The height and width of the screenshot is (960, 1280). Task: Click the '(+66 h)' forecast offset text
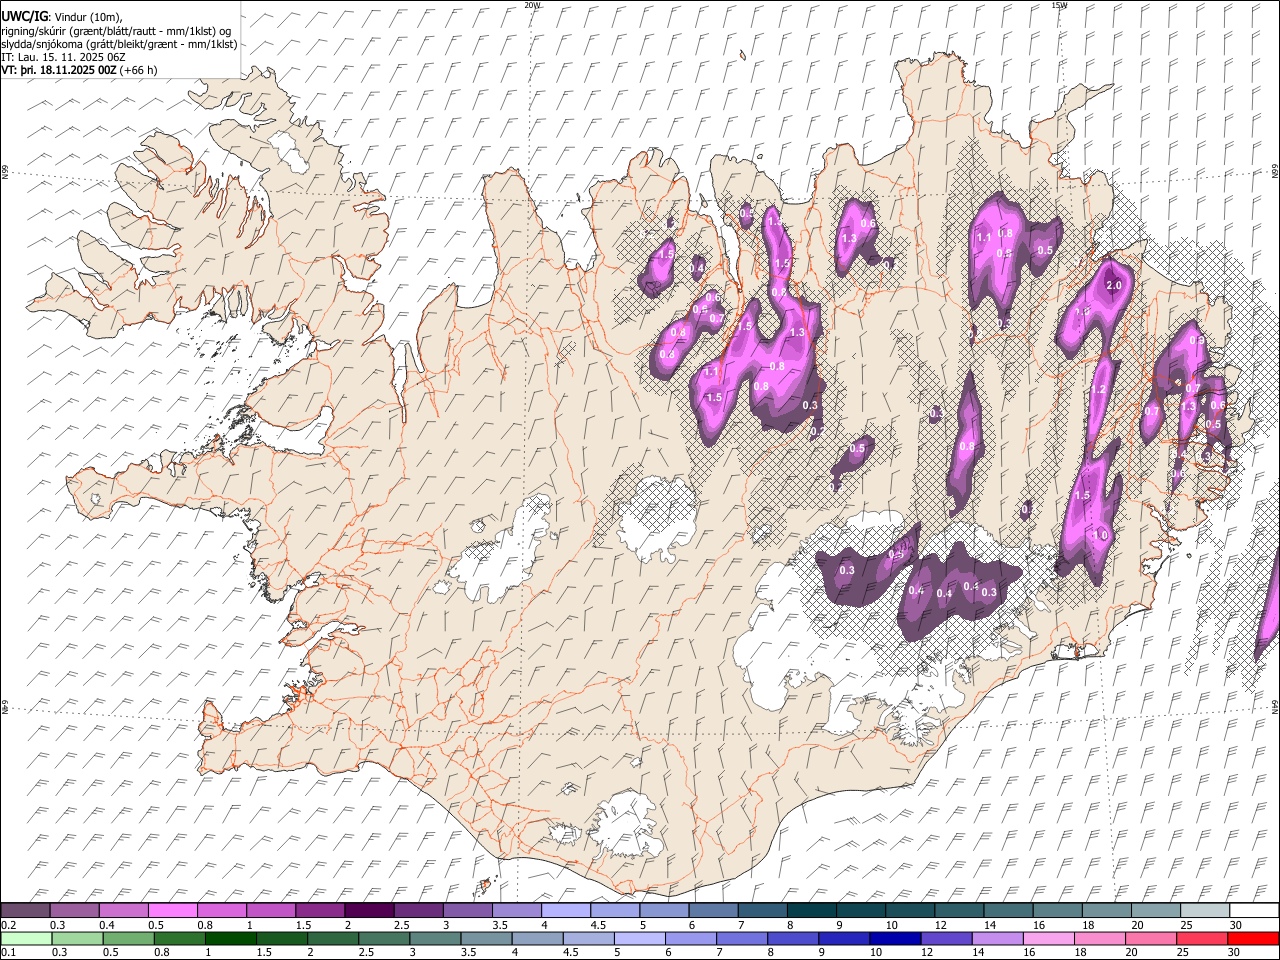pyautogui.click(x=138, y=70)
